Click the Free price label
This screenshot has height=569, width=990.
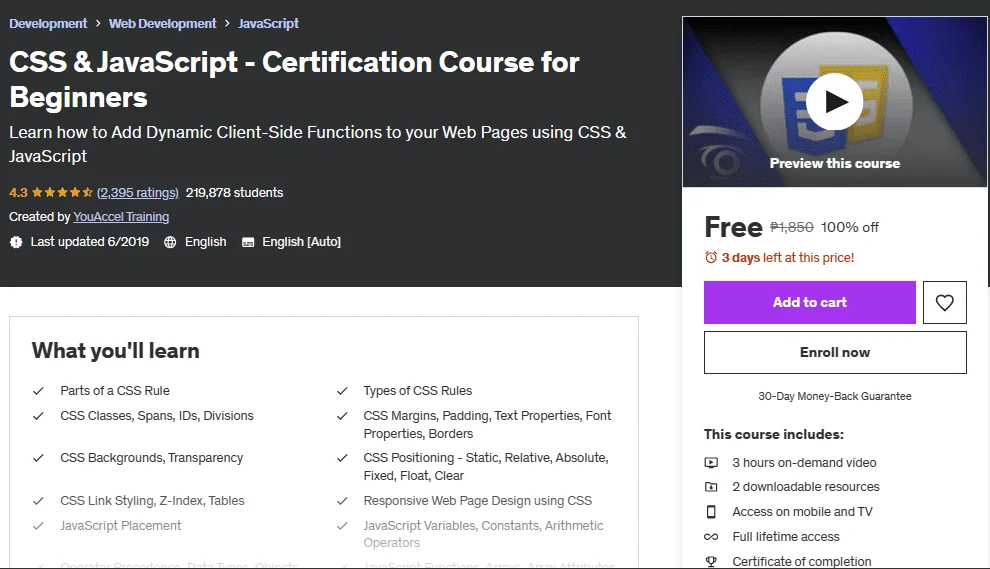pyautogui.click(x=733, y=227)
